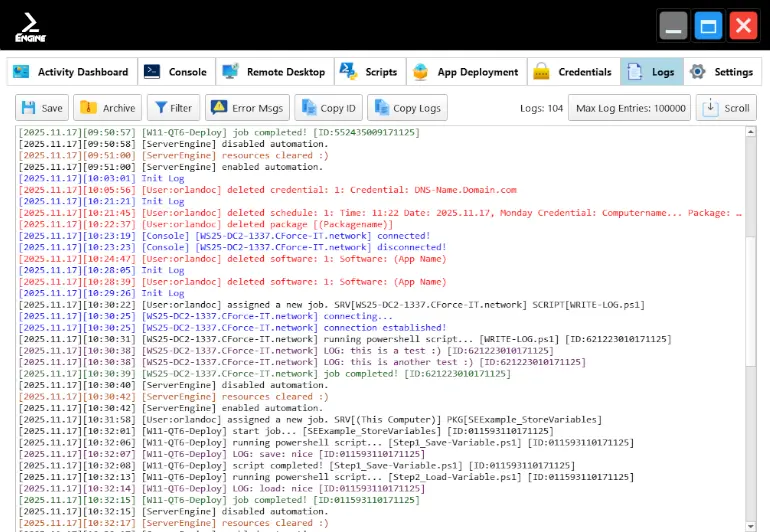The height and width of the screenshot is (532, 770).
Task: Click the Max Log Entries button
Action: [x=630, y=108]
